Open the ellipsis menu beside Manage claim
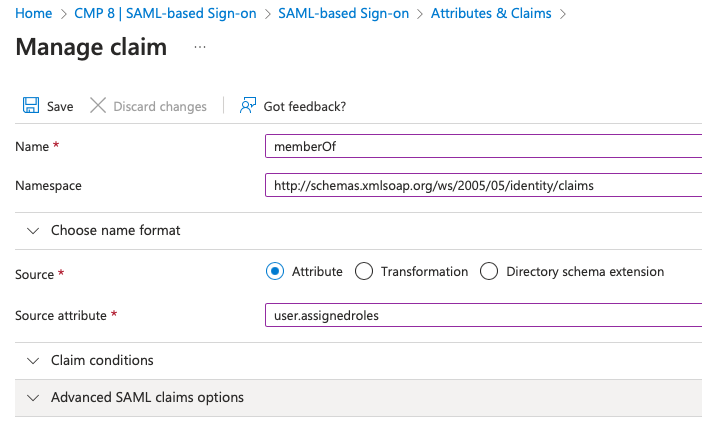 pos(200,47)
